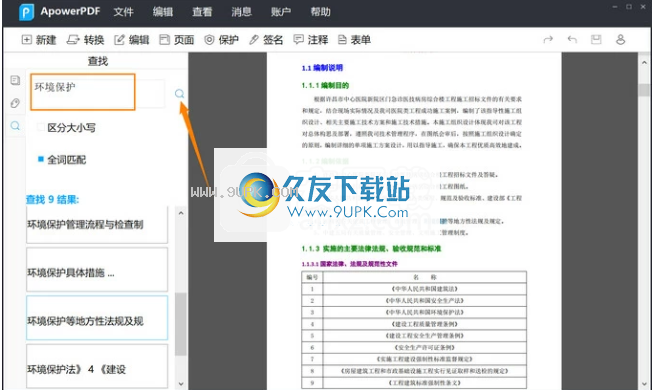Click document scrollbar up arrow

pyautogui.click(x=644, y=63)
